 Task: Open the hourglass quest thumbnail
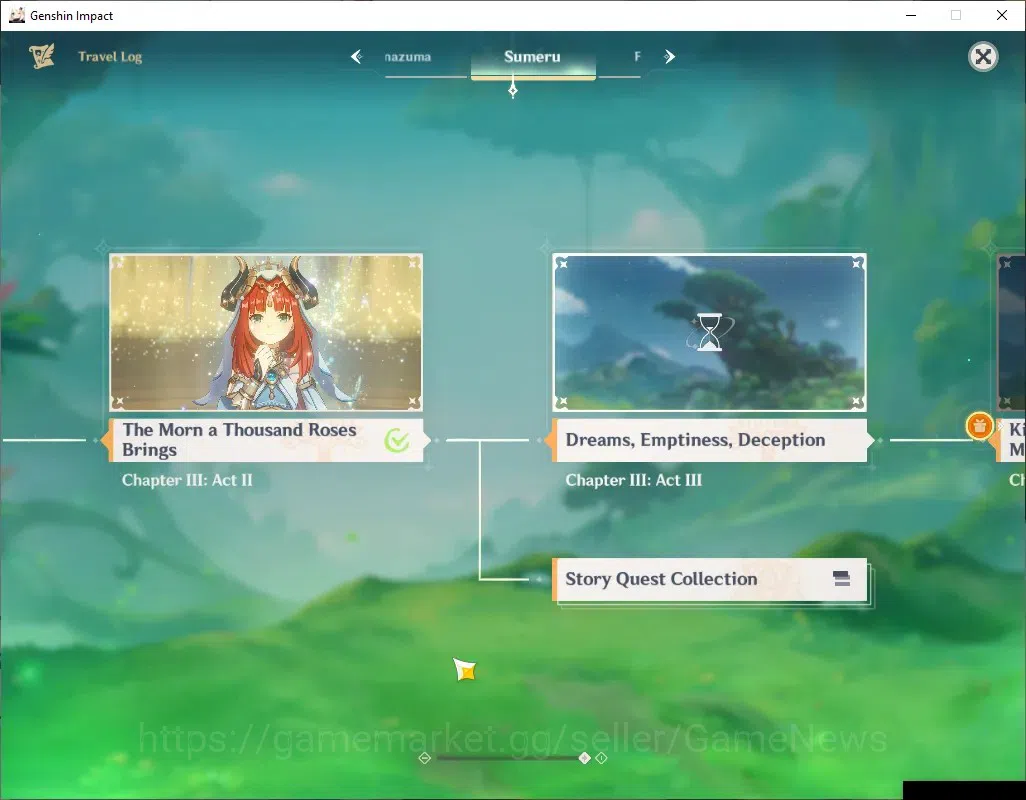(x=709, y=332)
